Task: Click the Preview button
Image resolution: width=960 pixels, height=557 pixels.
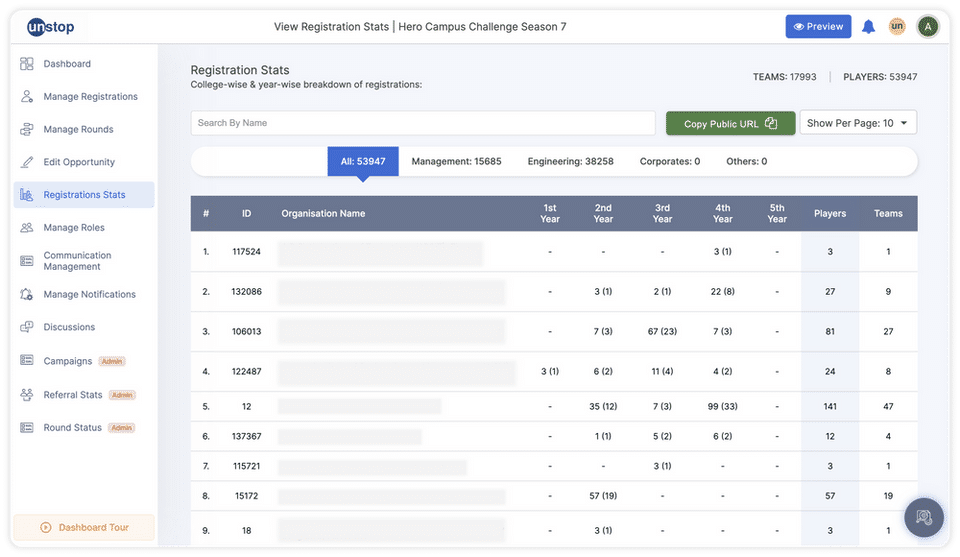Action: point(818,27)
